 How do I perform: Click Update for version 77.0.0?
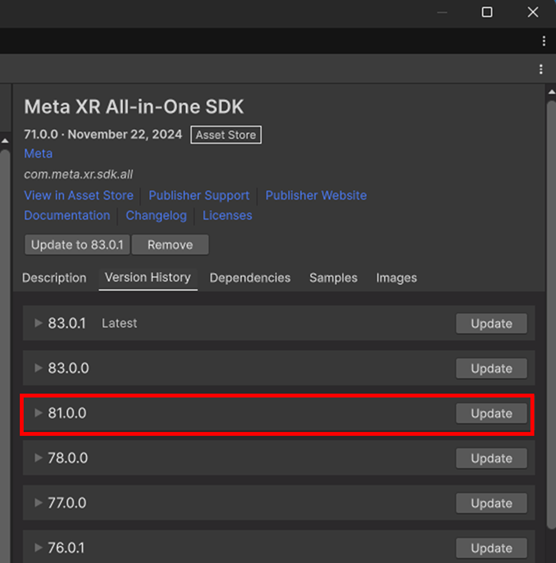[491, 503]
